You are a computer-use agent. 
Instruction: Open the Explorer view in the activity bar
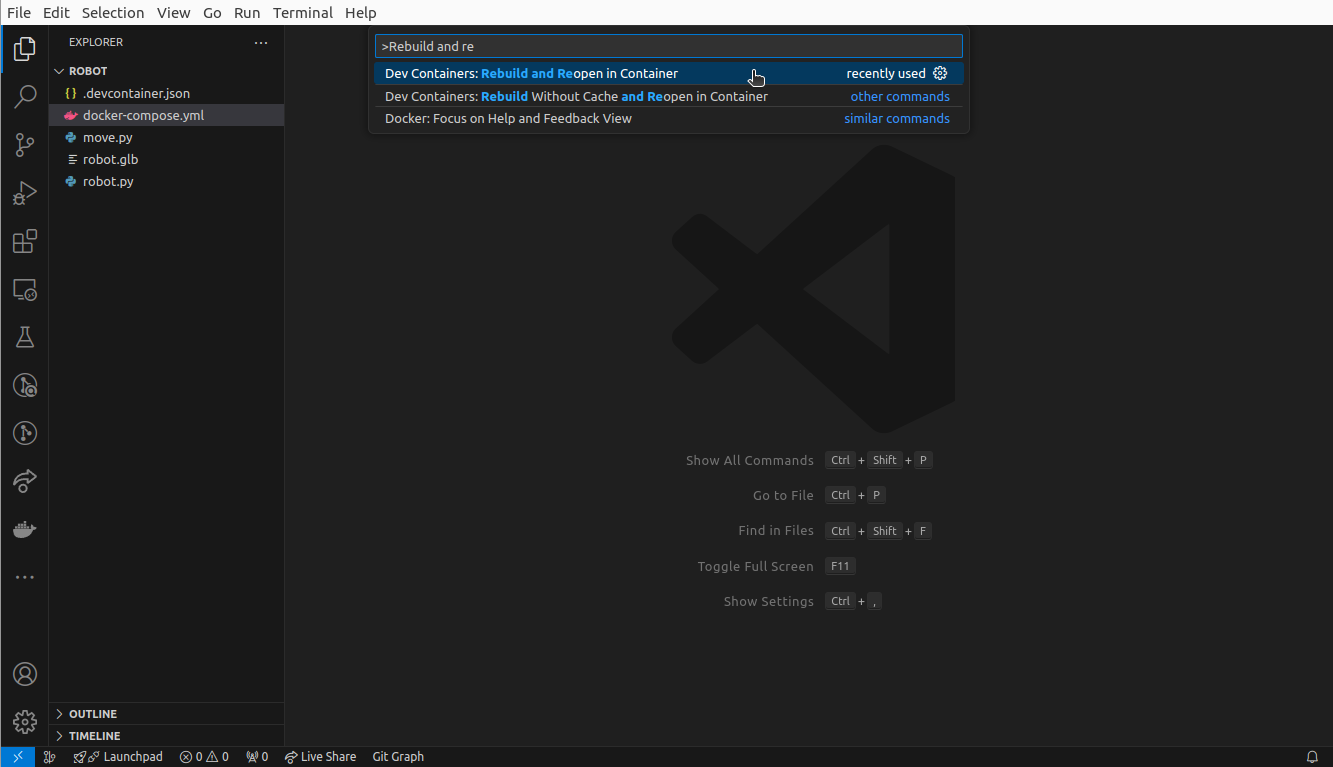coord(25,48)
